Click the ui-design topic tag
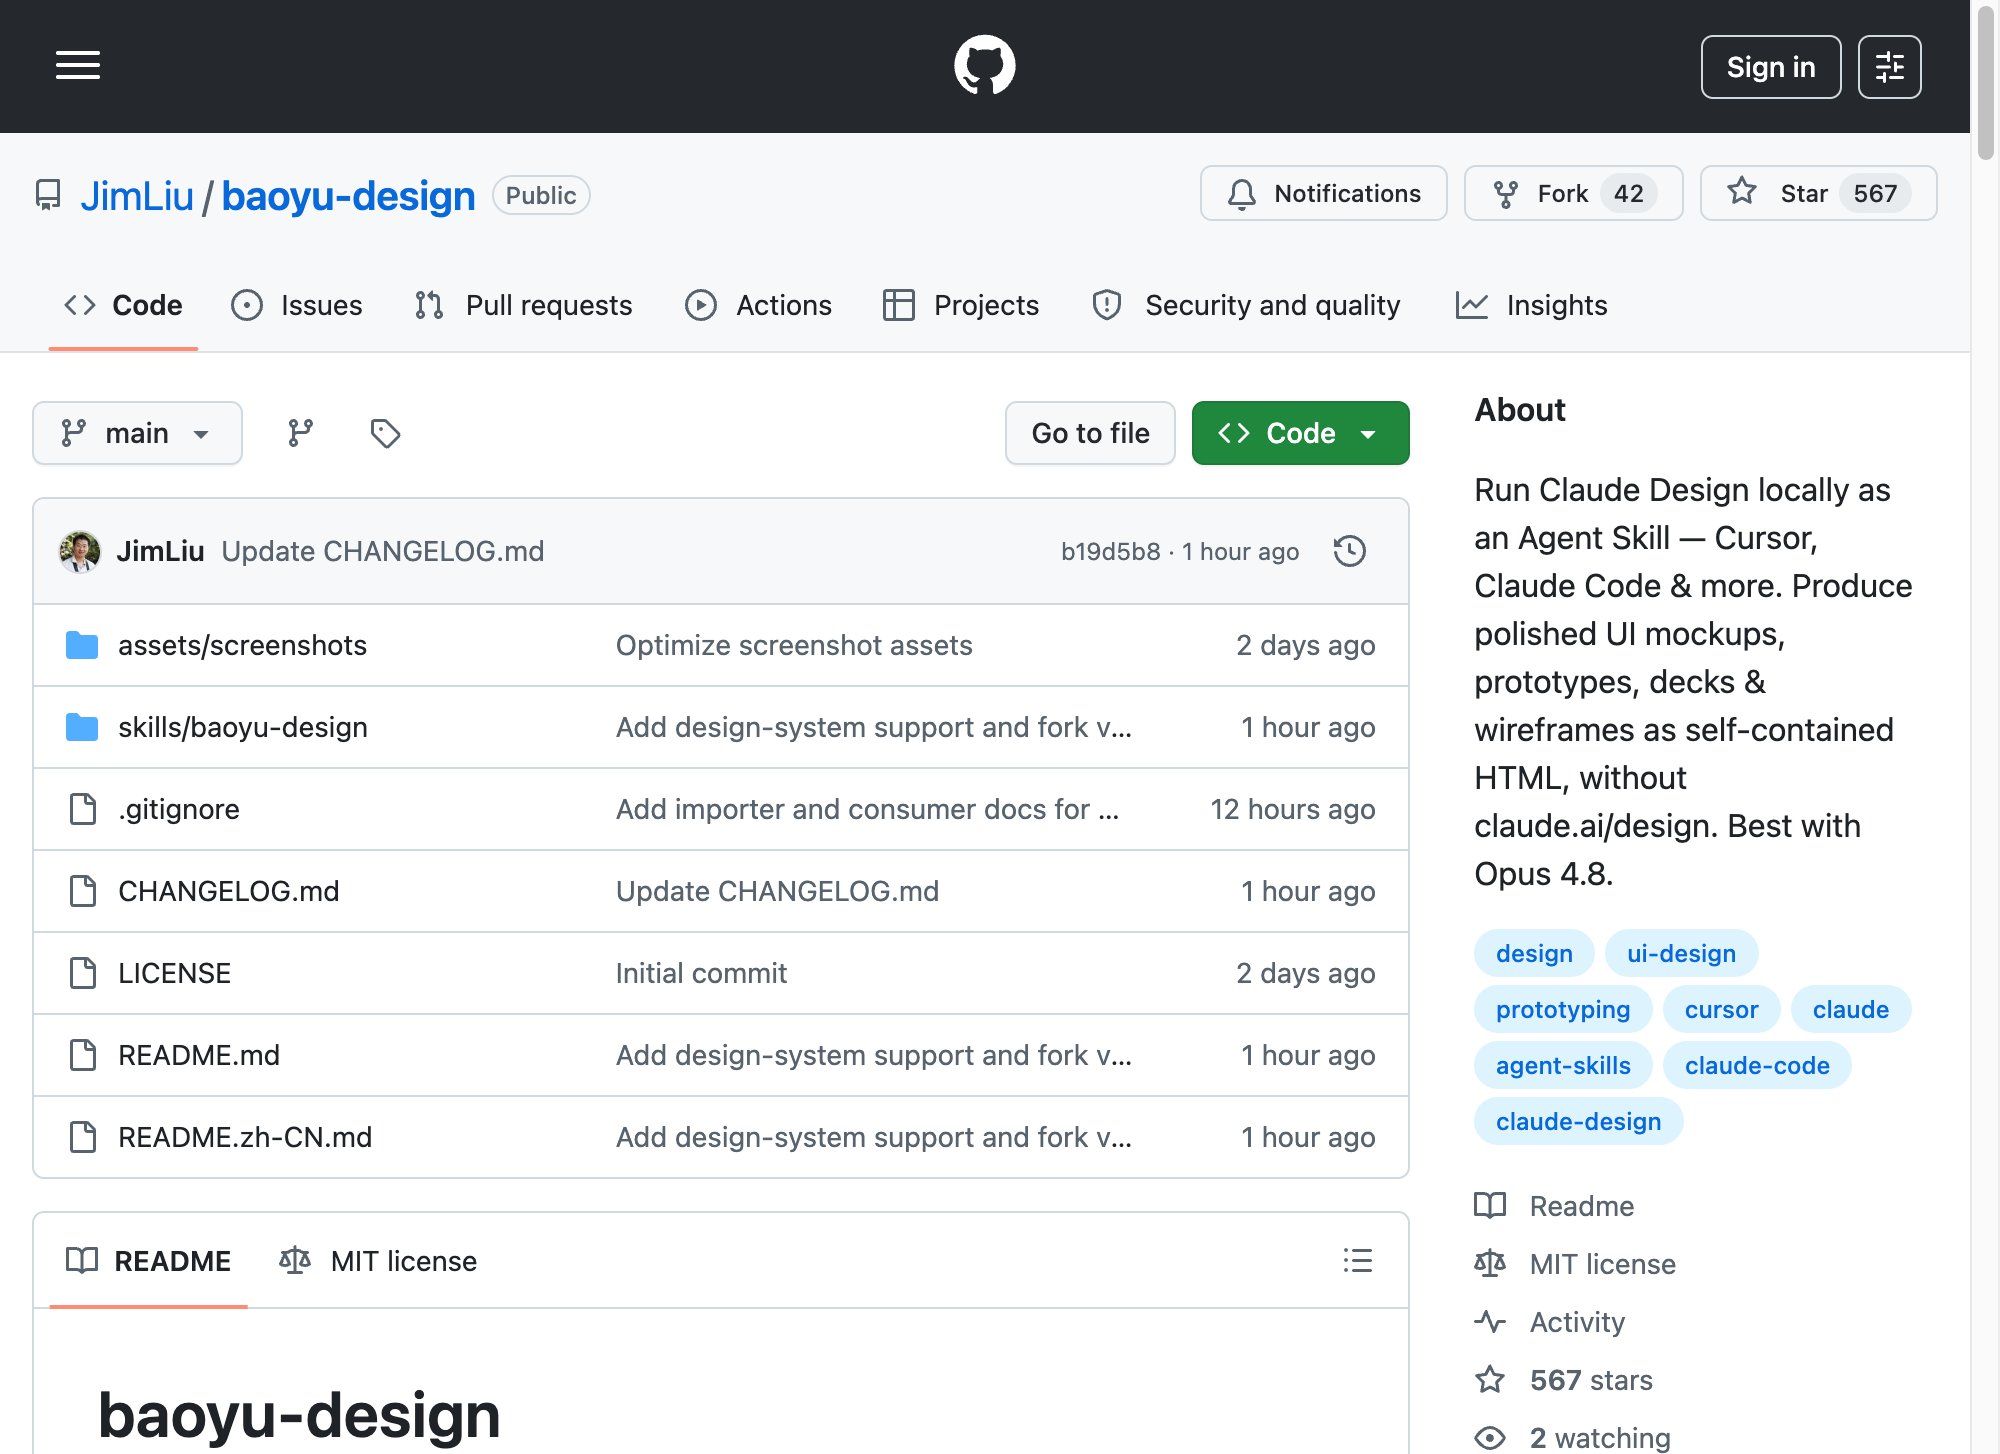 click(1681, 953)
